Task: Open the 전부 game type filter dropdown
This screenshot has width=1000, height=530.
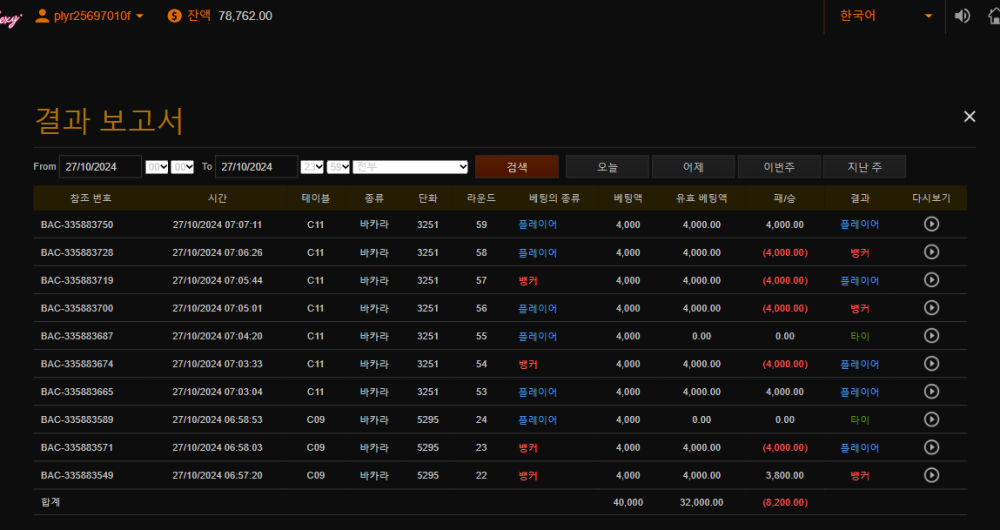Action: [x=410, y=167]
